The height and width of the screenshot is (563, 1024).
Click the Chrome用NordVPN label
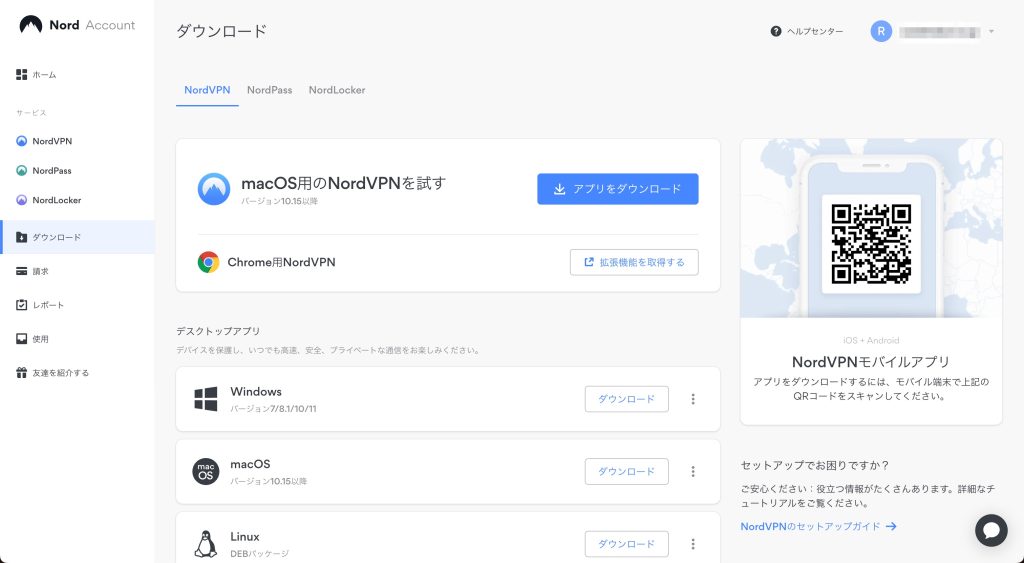(281, 262)
